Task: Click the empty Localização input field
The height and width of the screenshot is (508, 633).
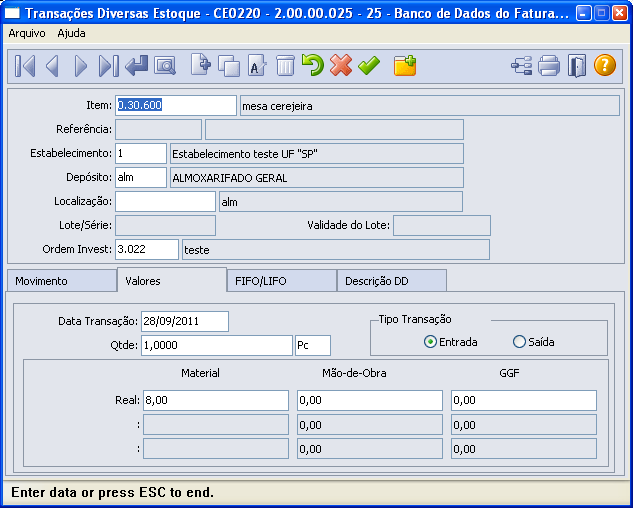Action: (166, 202)
